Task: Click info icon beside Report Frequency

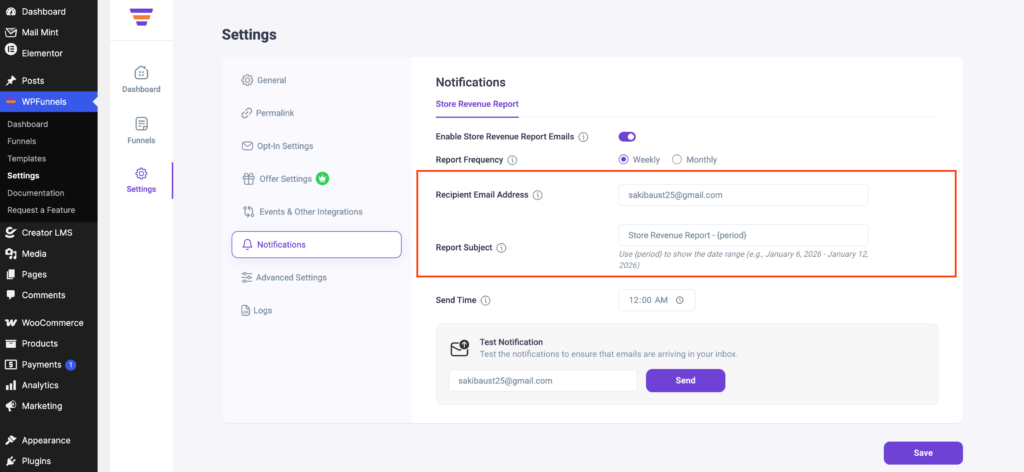Action: point(513,159)
